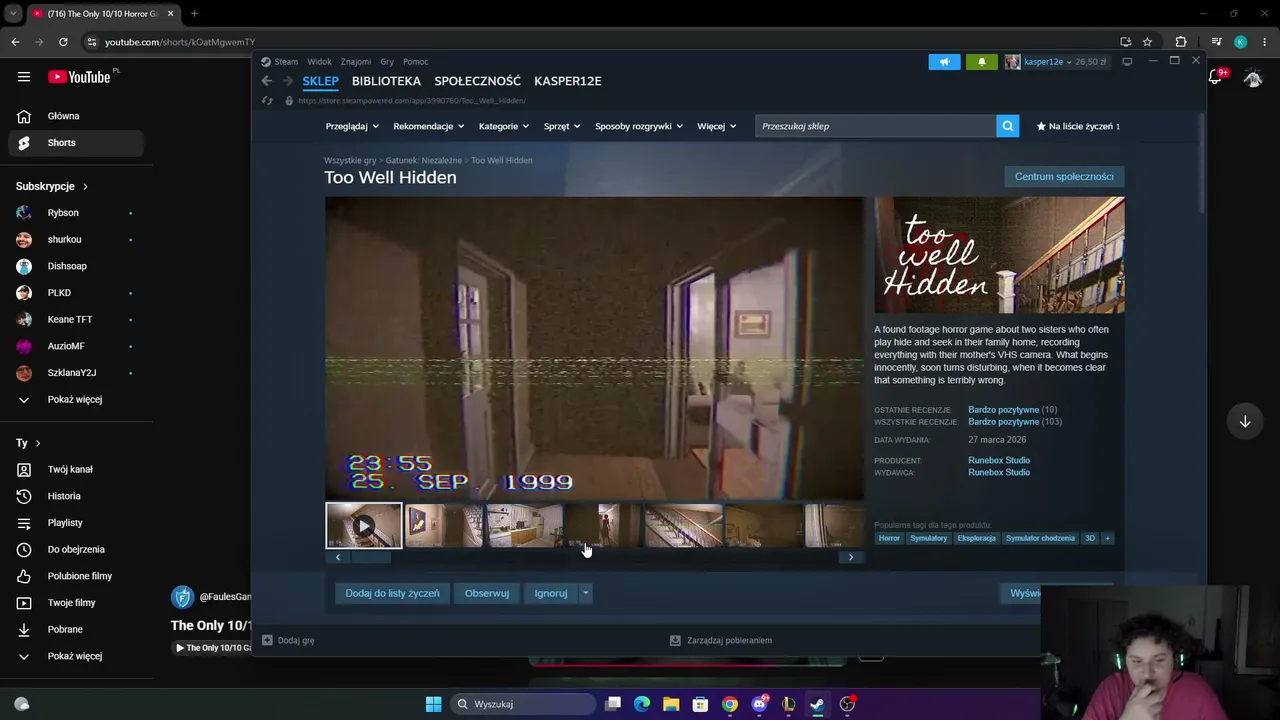Open Microsoft Store from taskbar
Screen dimensions: 1280x720
[700, 704]
